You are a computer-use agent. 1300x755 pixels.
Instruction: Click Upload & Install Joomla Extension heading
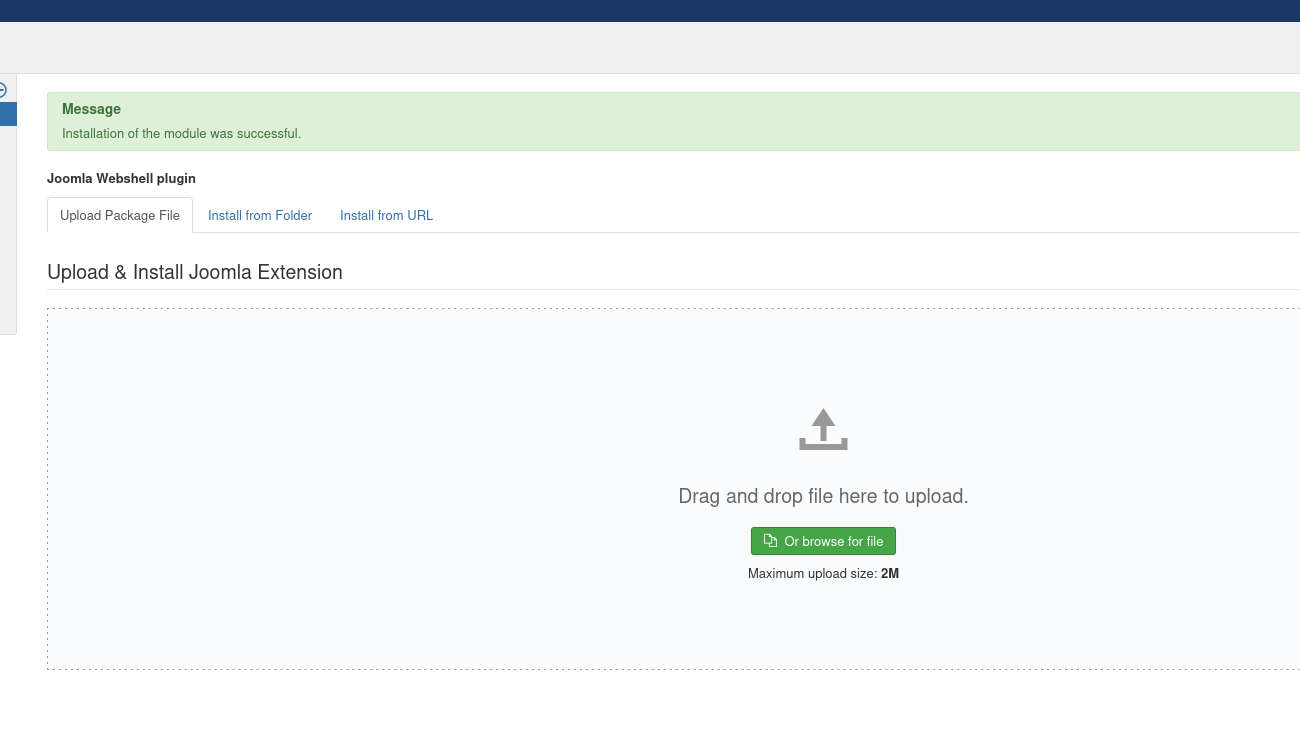(195, 272)
